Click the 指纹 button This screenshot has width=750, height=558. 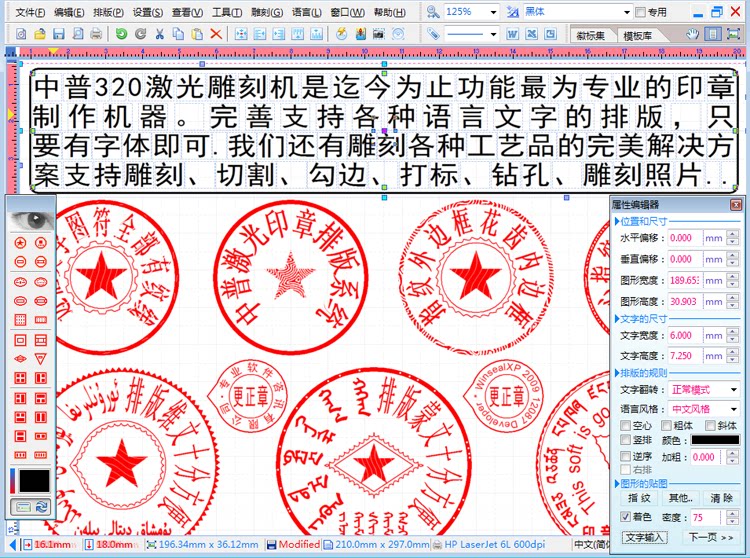[639, 498]
